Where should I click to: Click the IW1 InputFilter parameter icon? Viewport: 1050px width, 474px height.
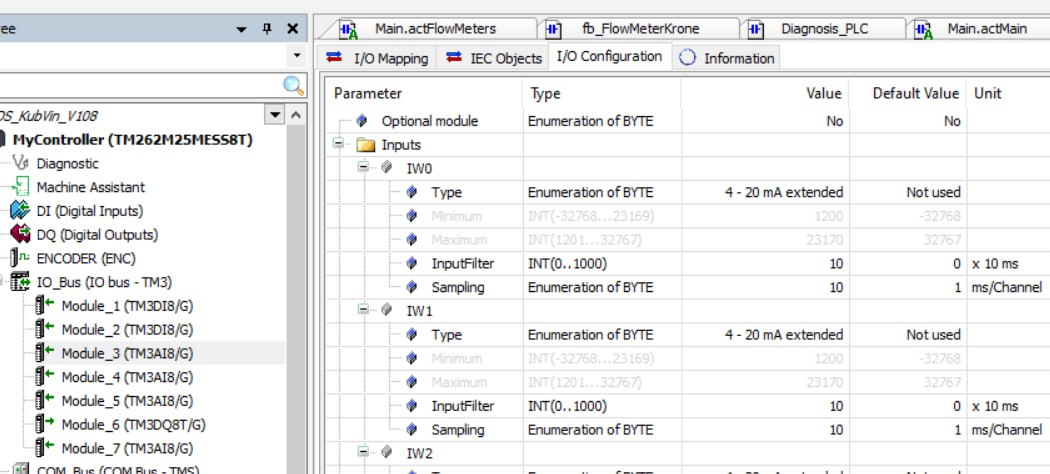(x=411, y=406)
